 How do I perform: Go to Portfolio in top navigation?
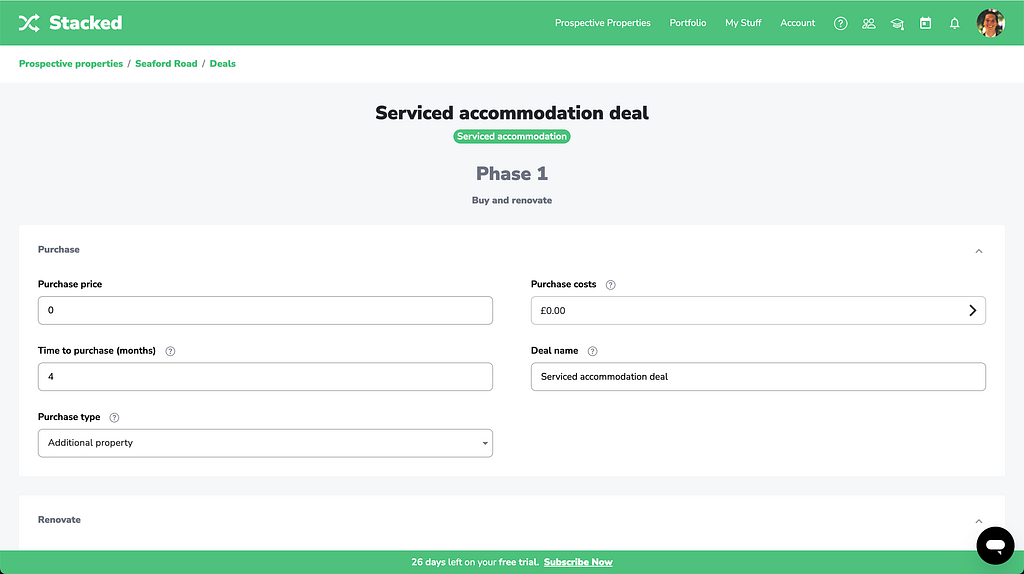[x=687, y=23]
